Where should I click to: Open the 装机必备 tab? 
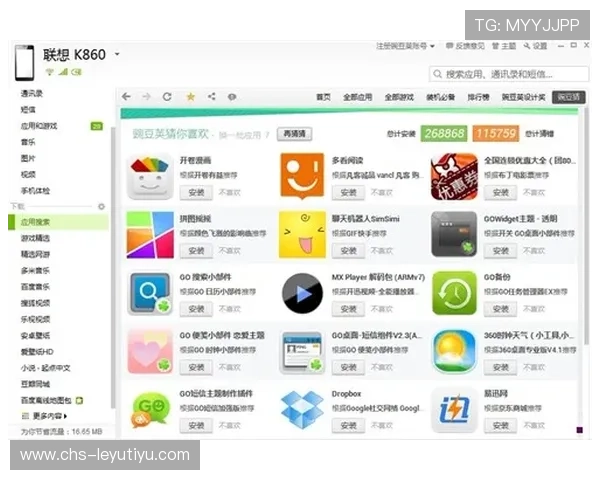point(440,97)
